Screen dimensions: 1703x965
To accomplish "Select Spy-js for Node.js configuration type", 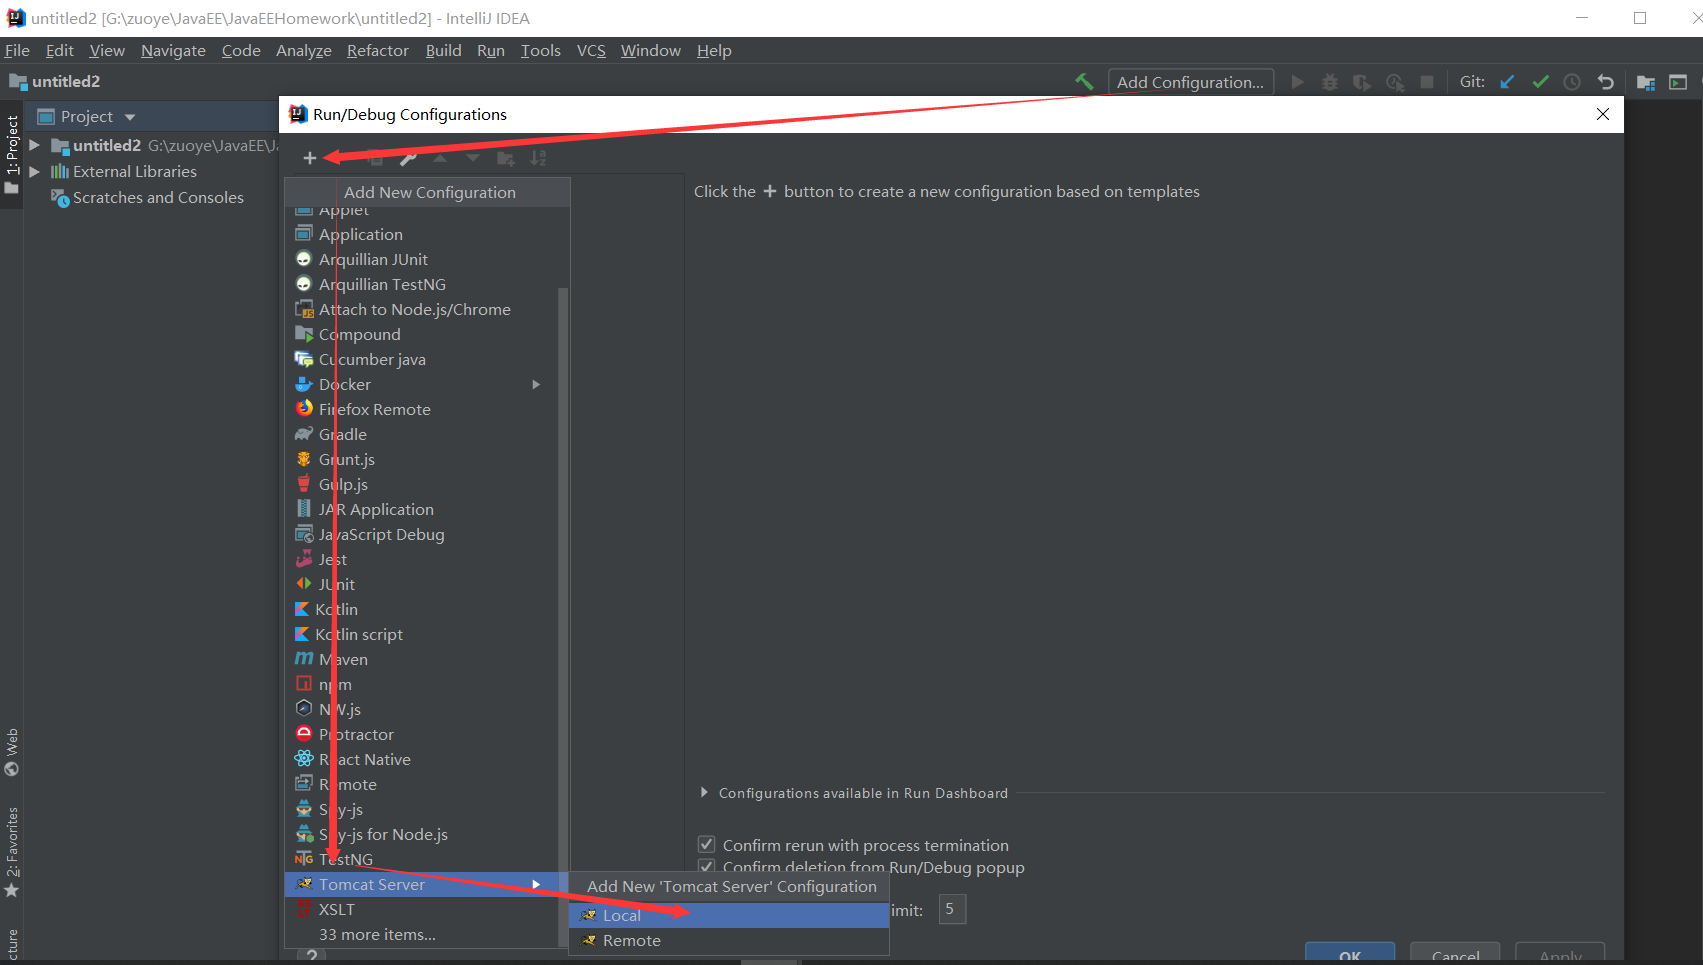I will (427, 834).
